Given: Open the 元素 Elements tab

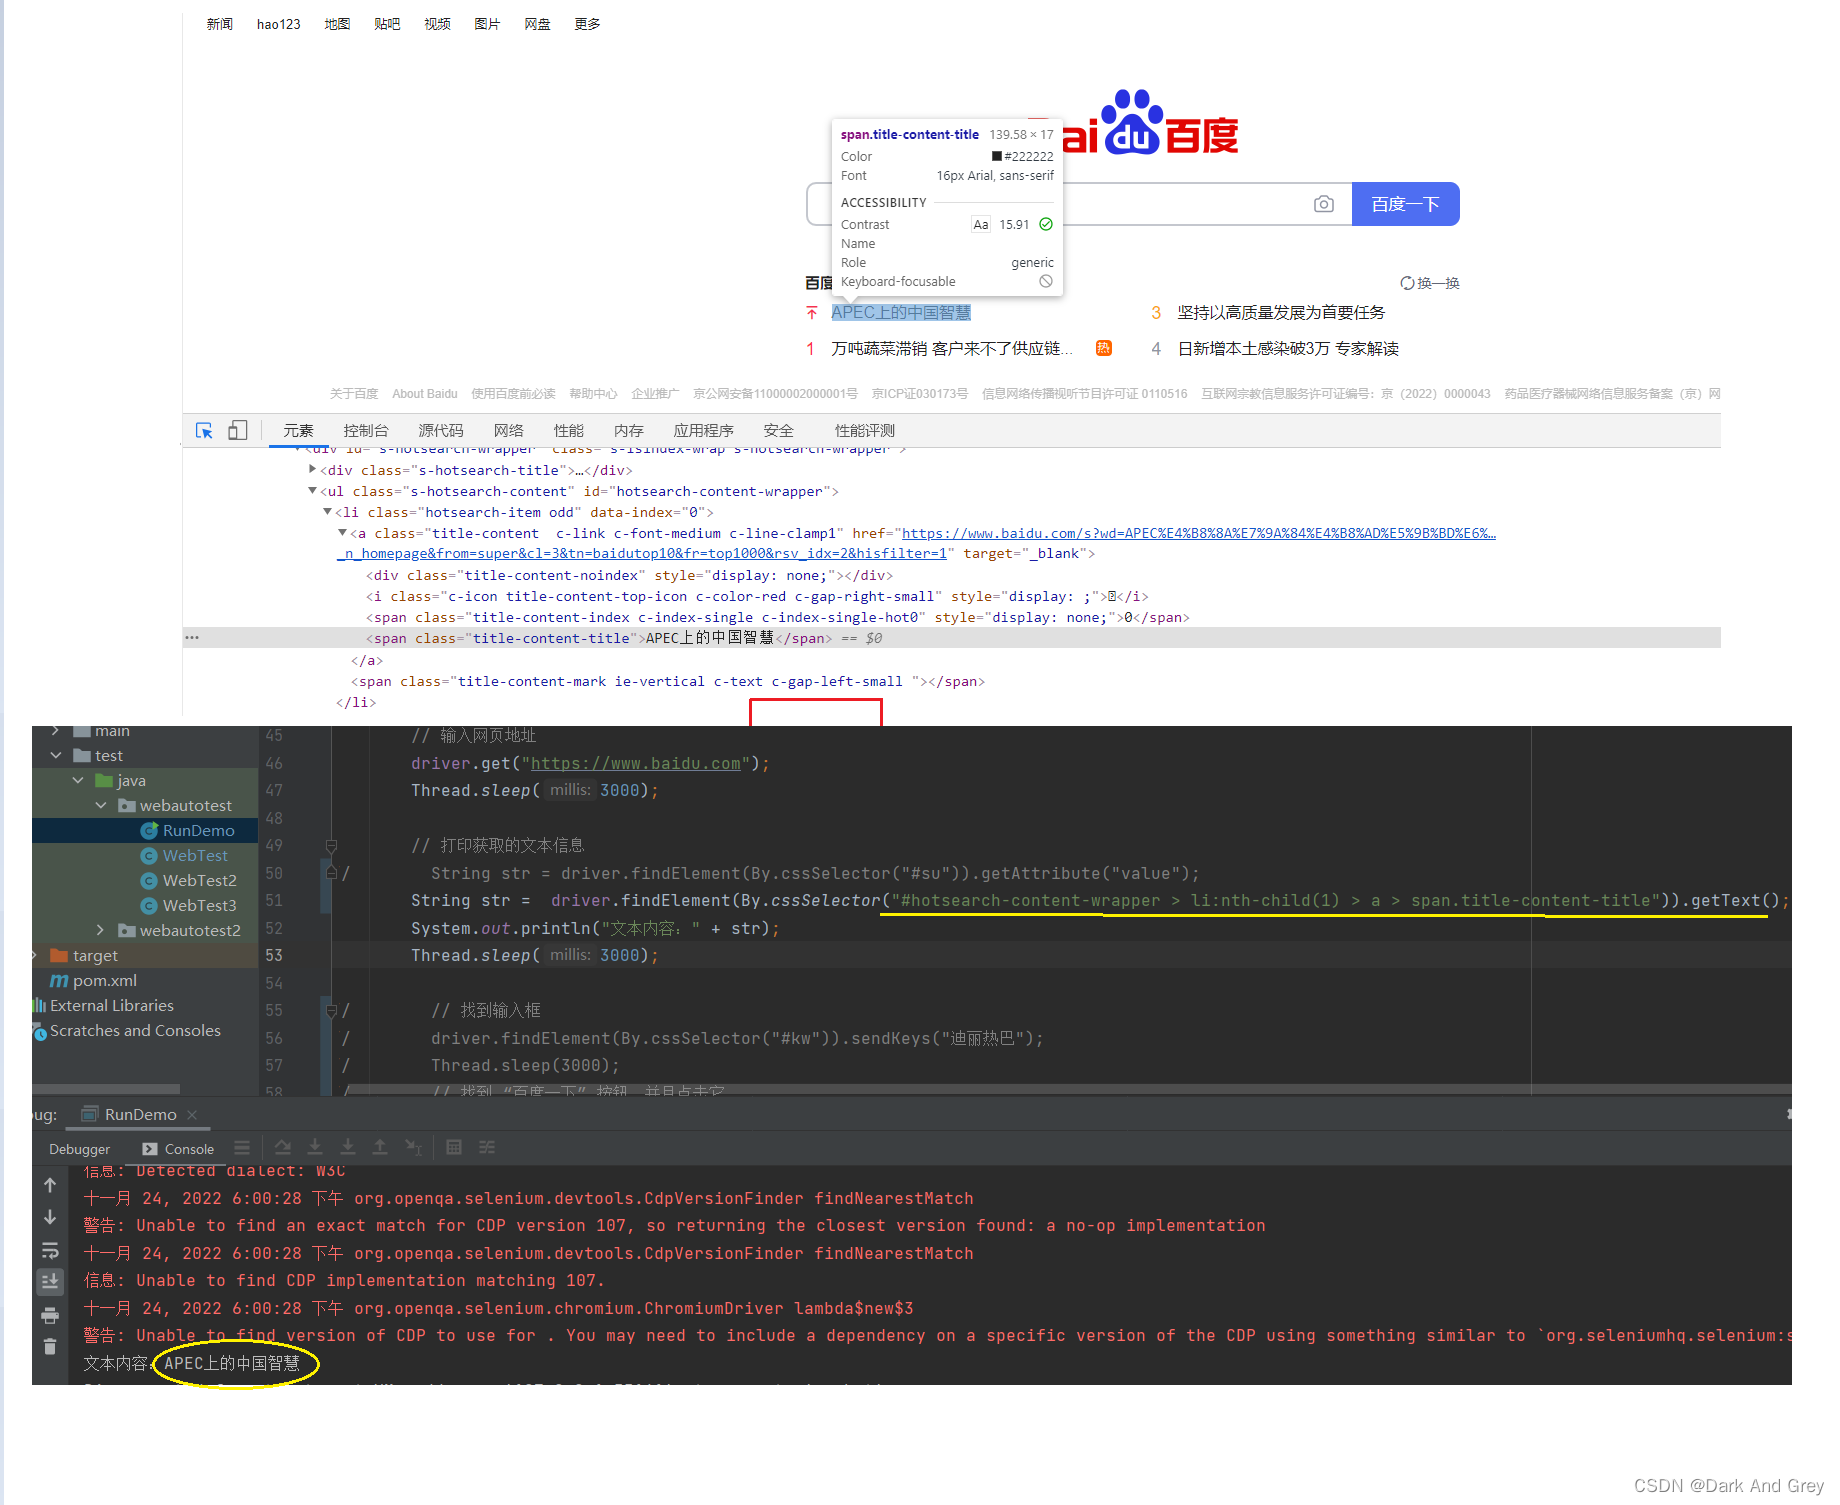Looking at the screenshot, I should point(298,431).
